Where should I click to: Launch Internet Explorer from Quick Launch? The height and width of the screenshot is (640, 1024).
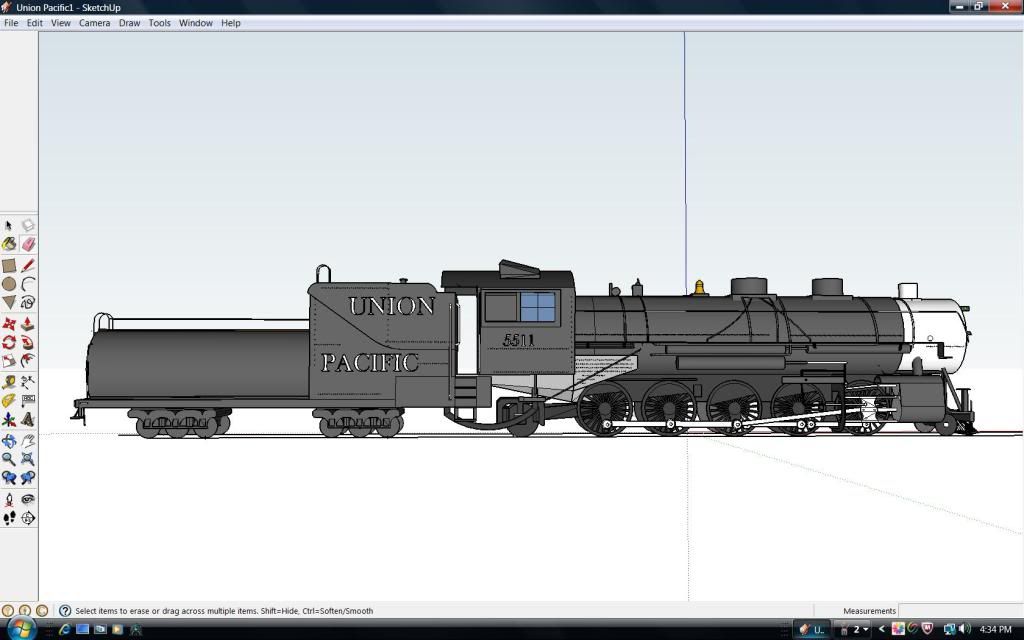coord(65,630)
